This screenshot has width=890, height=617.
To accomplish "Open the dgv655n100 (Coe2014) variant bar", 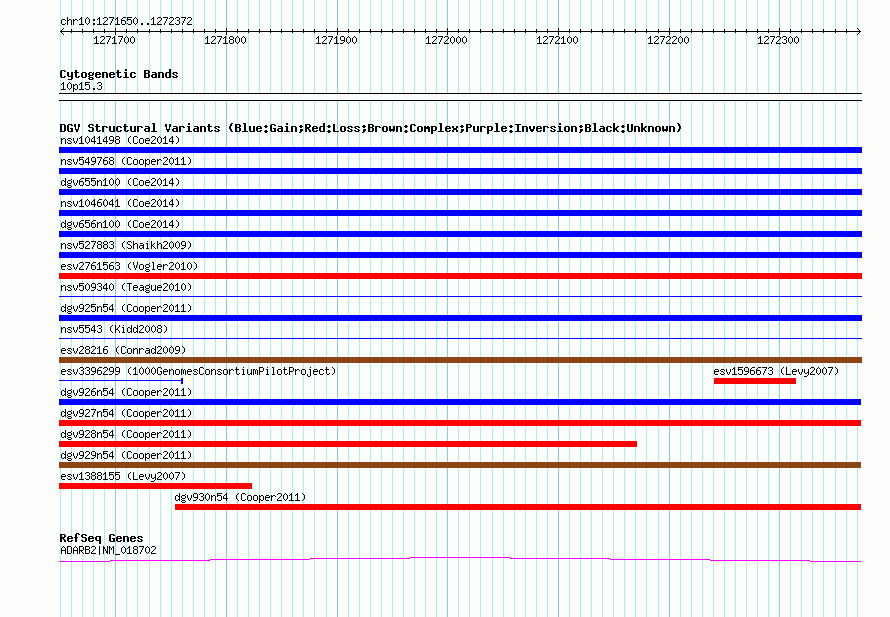I will (460, 192).
